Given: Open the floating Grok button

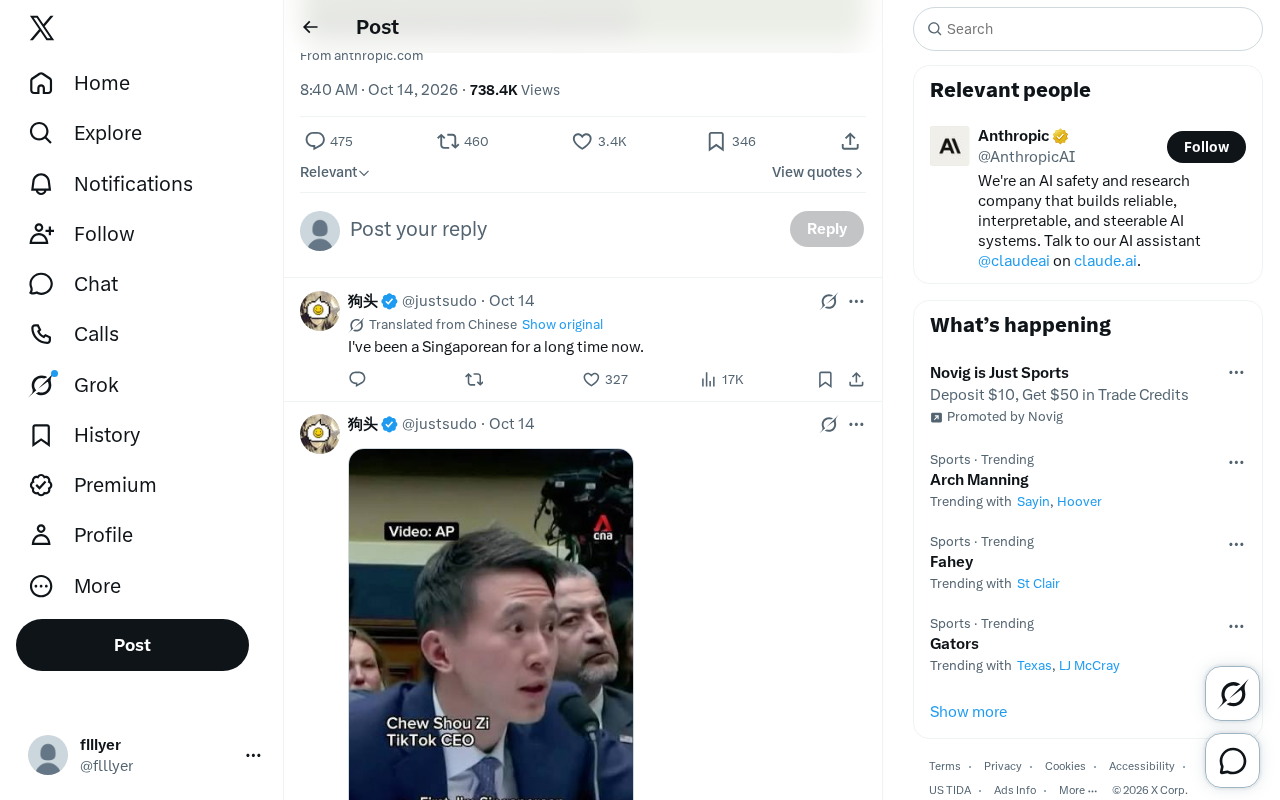Looking at the screenshot, I should click(1232, 693).
